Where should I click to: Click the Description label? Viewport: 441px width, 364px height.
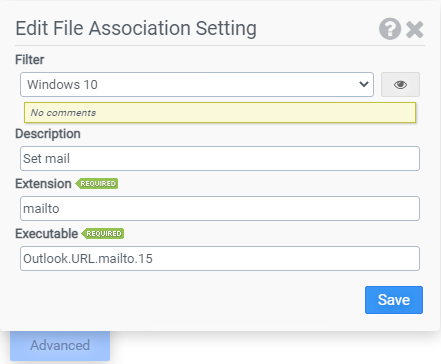click(x=48, y=134)
